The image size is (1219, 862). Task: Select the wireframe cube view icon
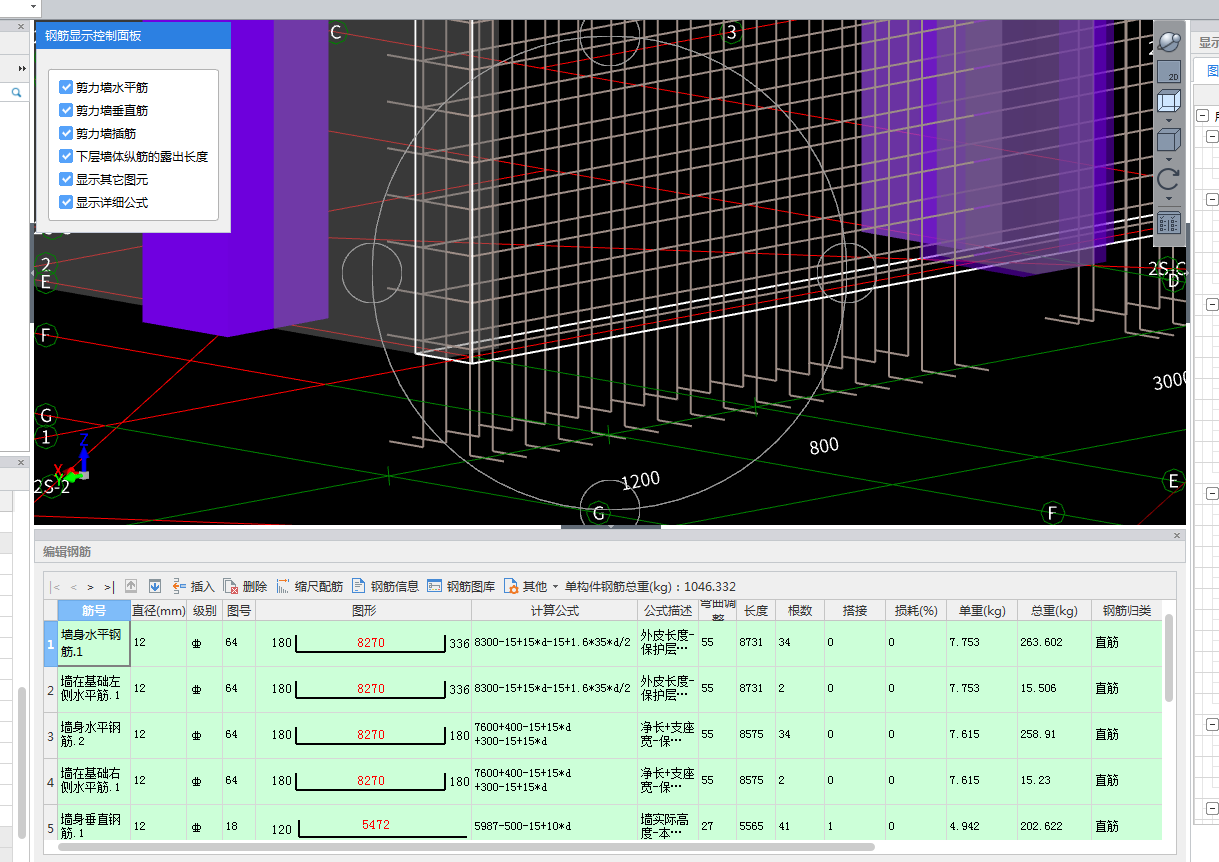(1169, 101)
